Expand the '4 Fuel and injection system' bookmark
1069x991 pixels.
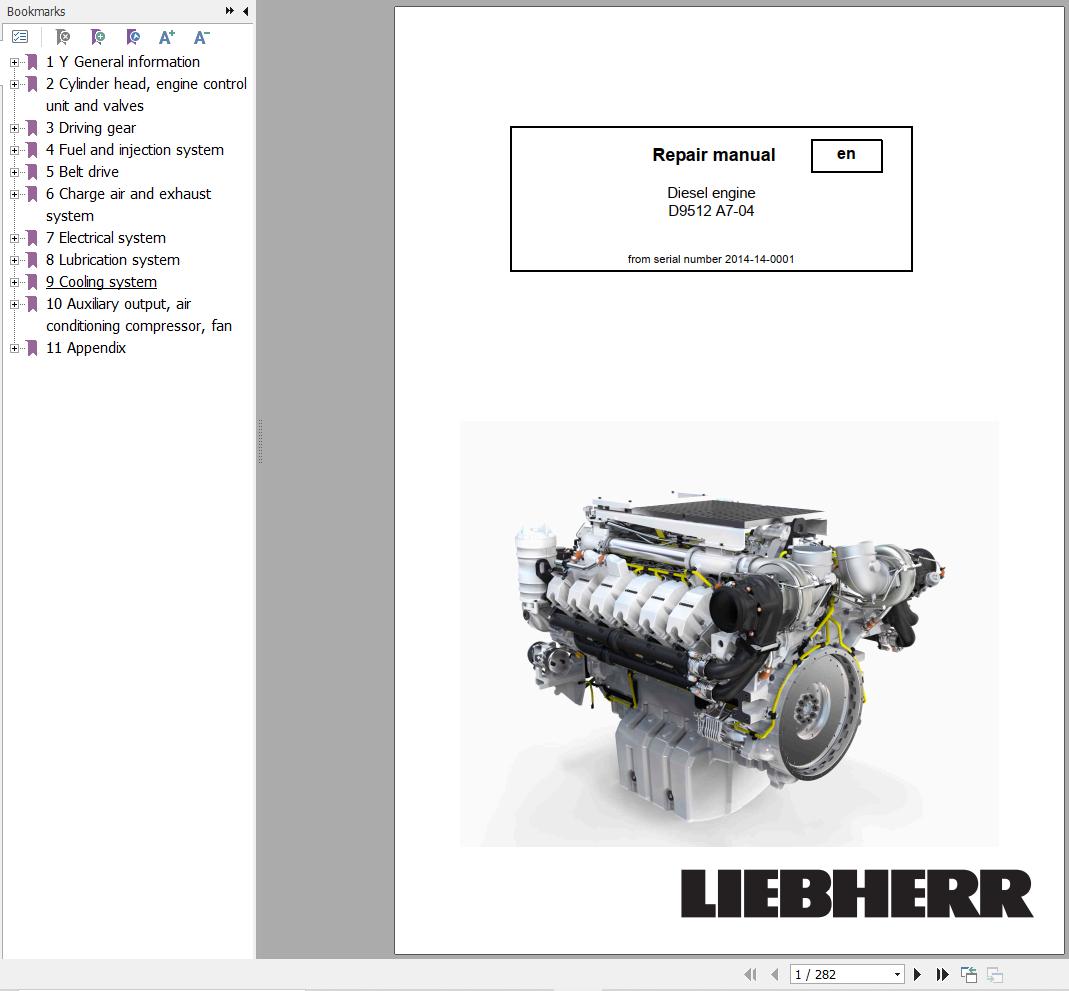click(14, 150)
